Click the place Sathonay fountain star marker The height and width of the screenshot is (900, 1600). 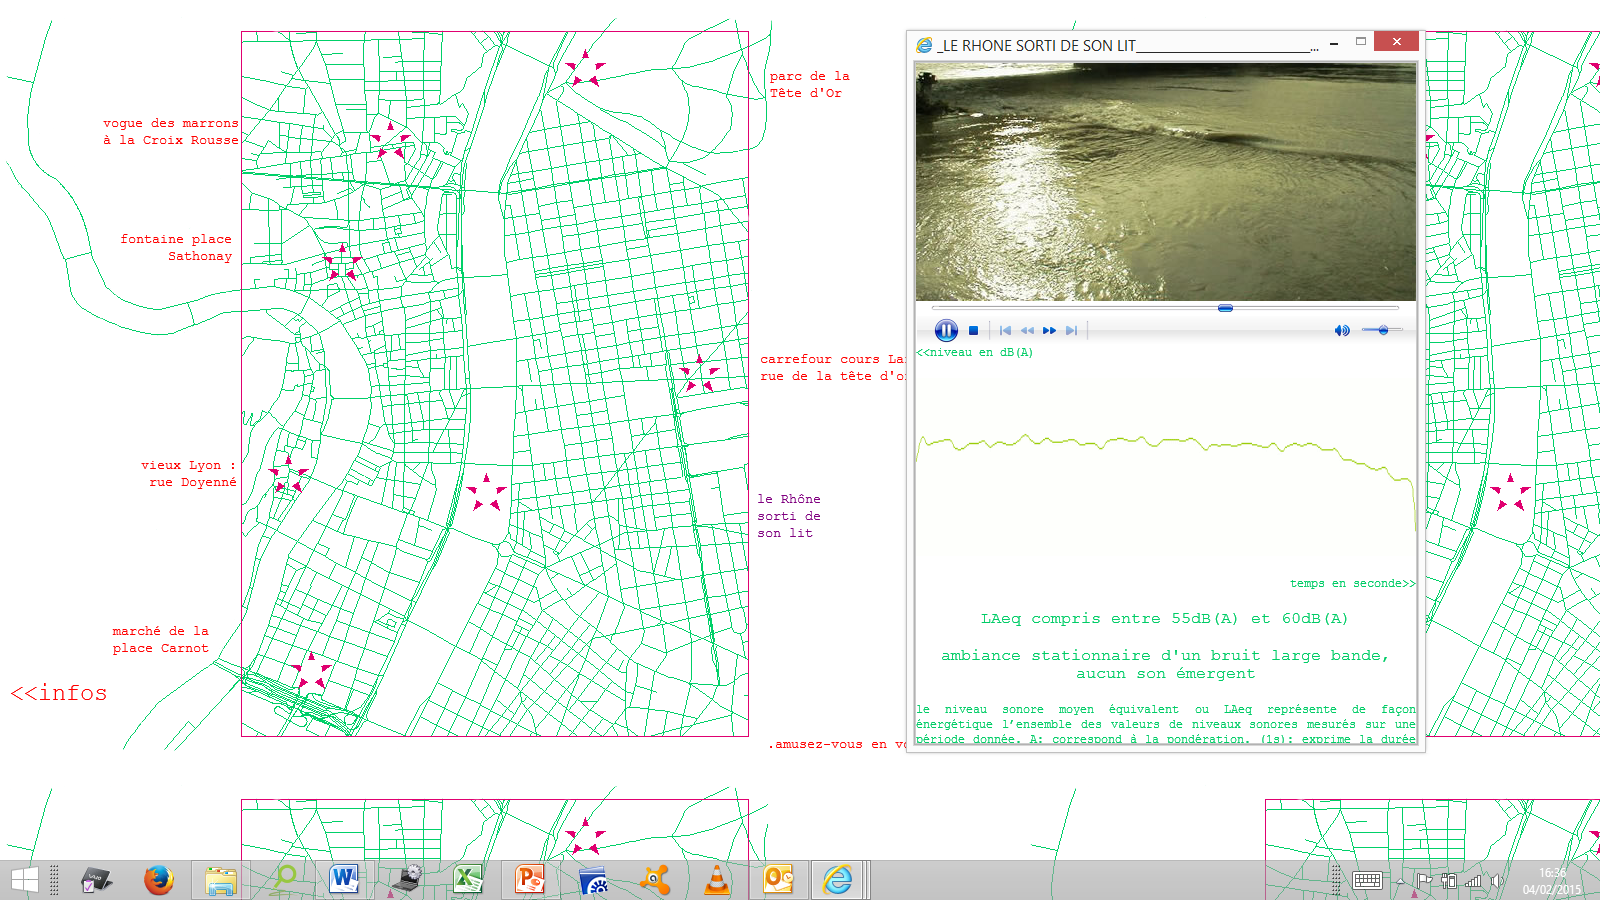click(342, 263)
